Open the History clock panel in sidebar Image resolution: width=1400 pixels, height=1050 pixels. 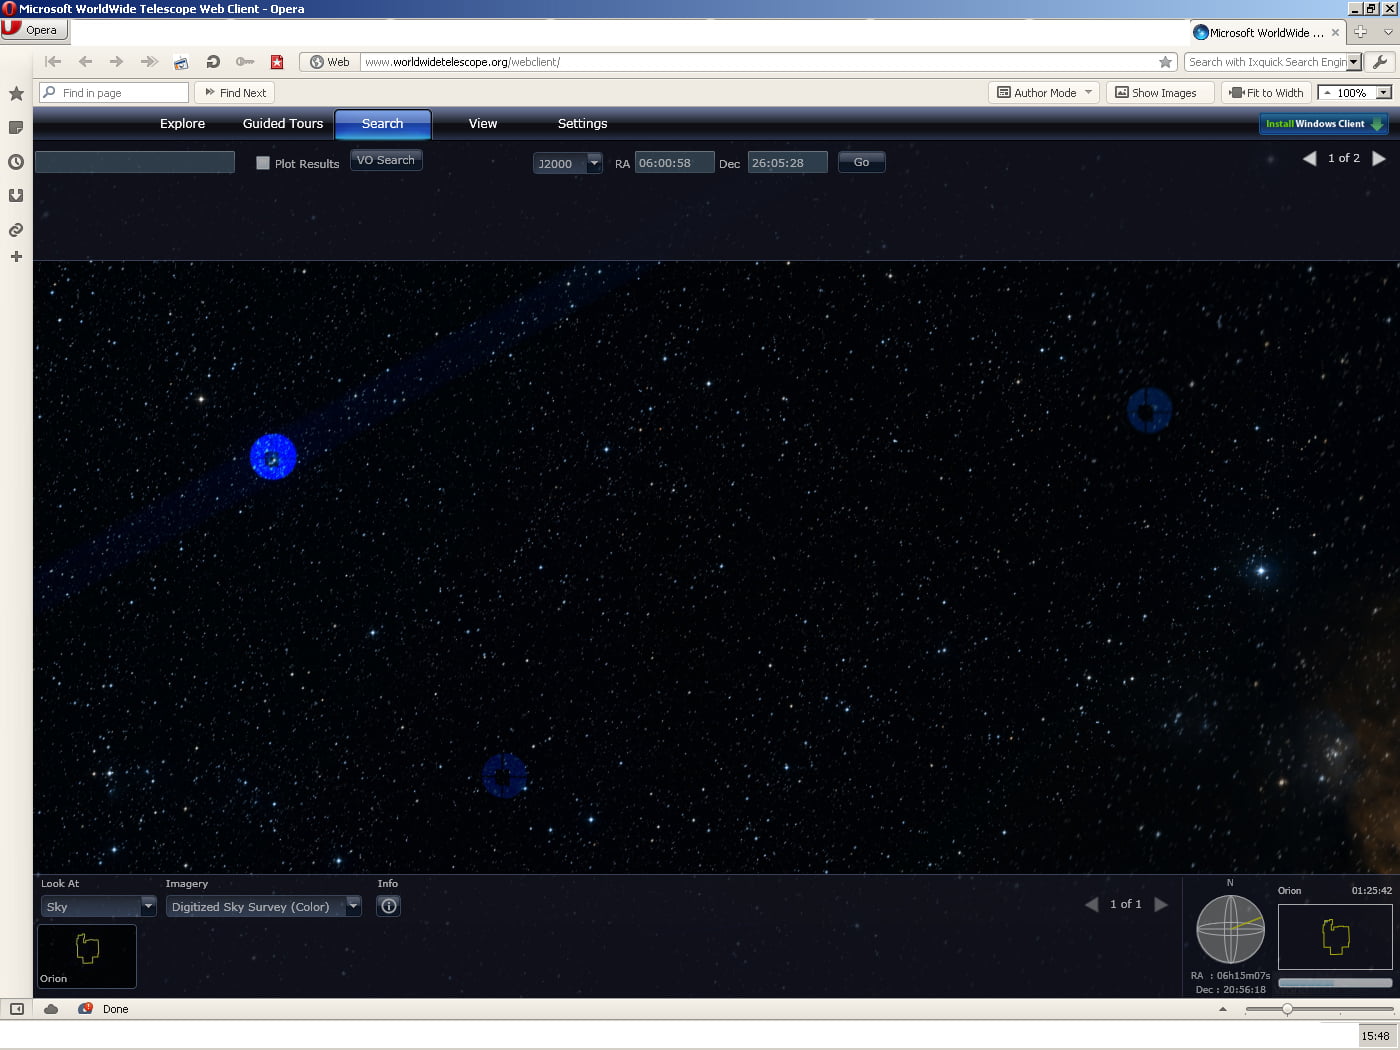pos(16,162)
